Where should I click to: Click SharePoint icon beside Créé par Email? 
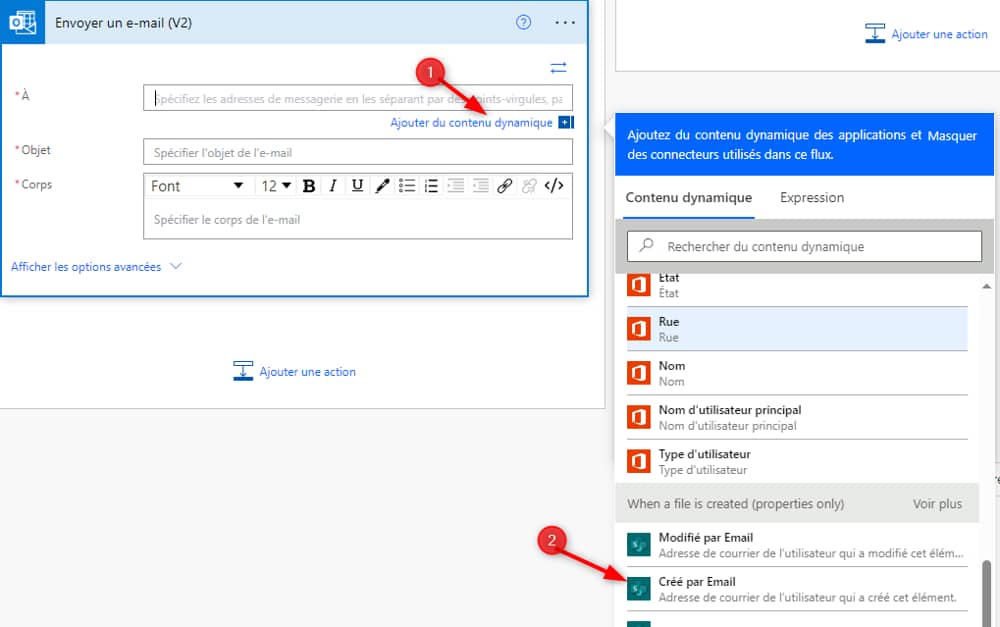(638, 589)
